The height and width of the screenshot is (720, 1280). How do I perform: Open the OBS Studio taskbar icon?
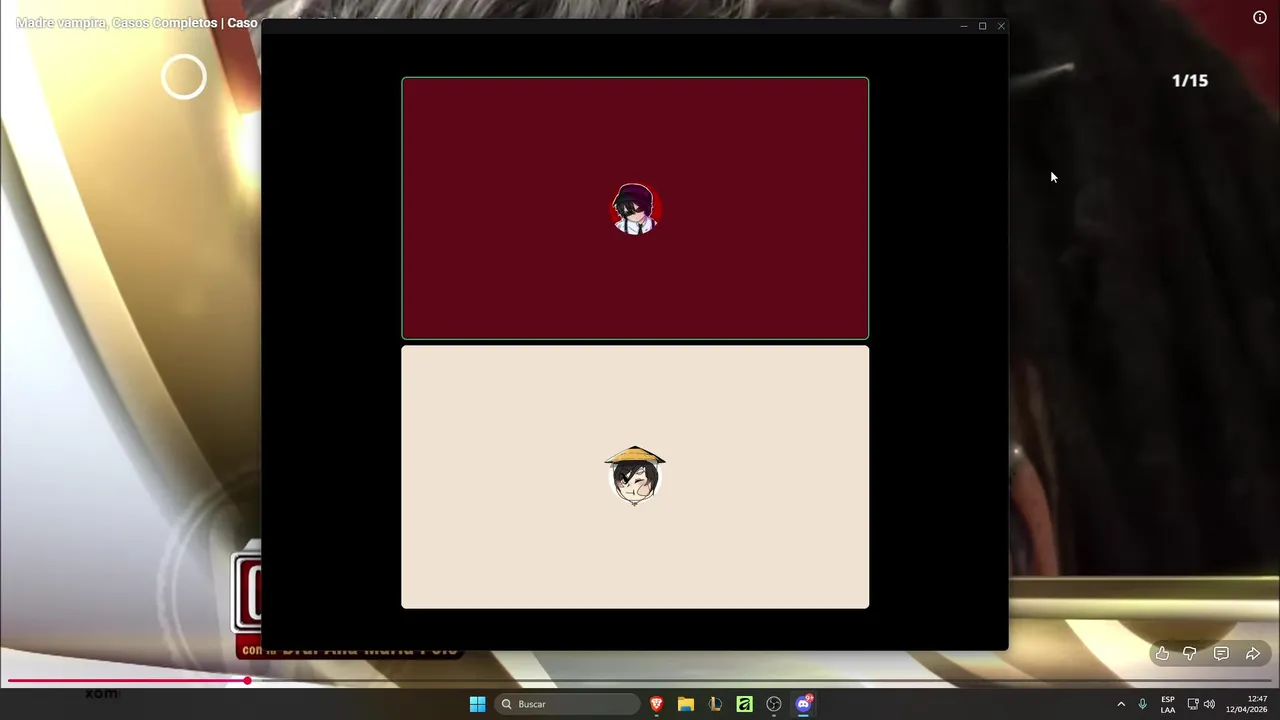point(774,704)
